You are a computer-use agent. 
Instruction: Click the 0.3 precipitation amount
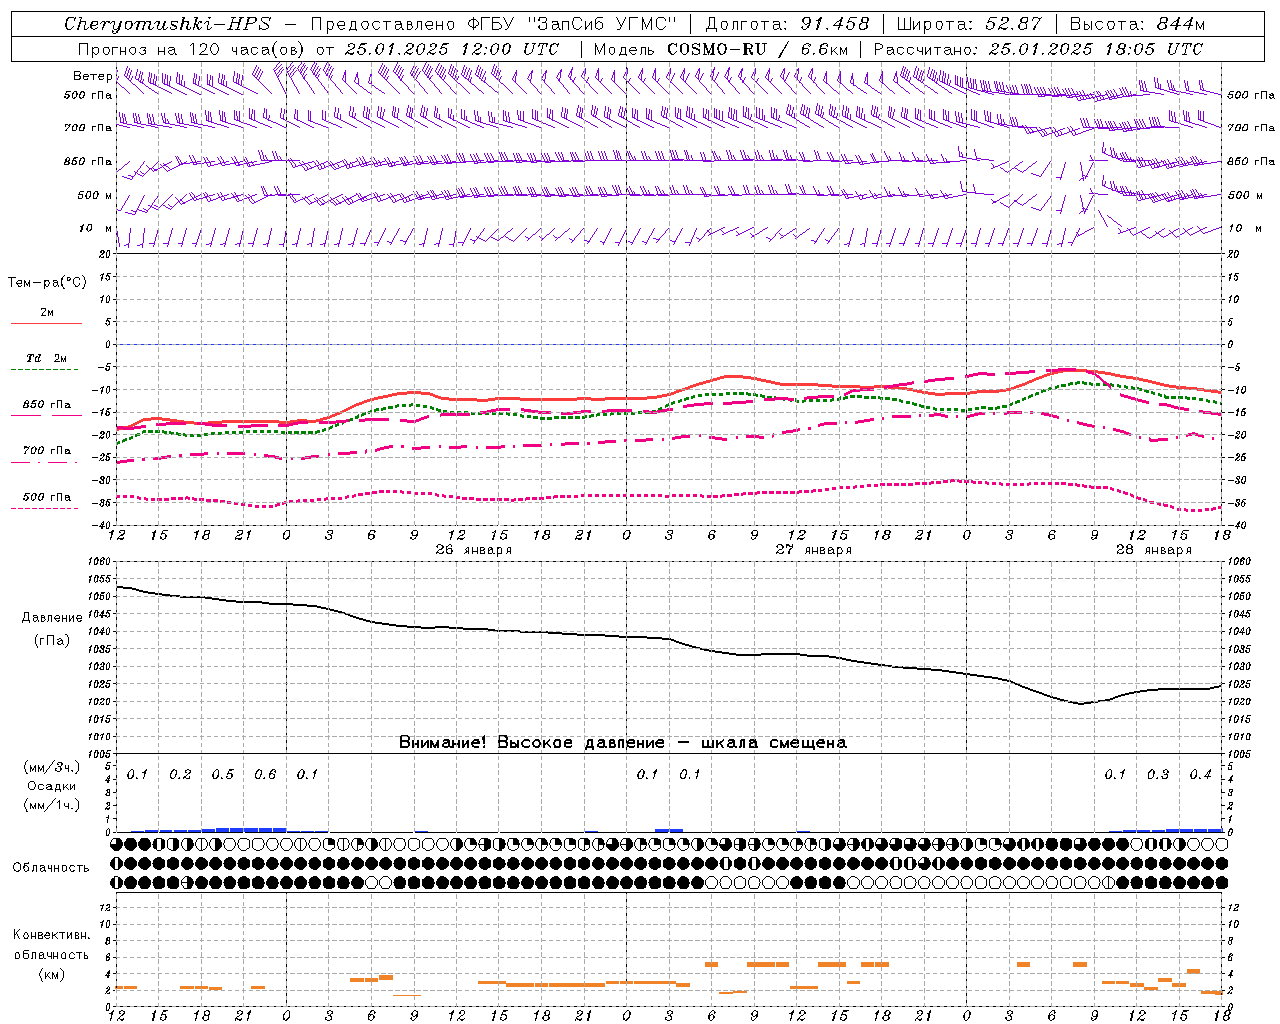pyautogui.click(x=1158, y=775)
